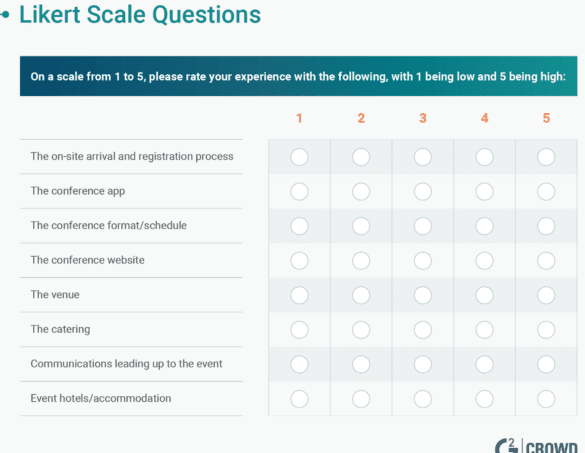Click the G2 Crowd logo
This screenshot has width=585, height=453.
coord(536,445)
